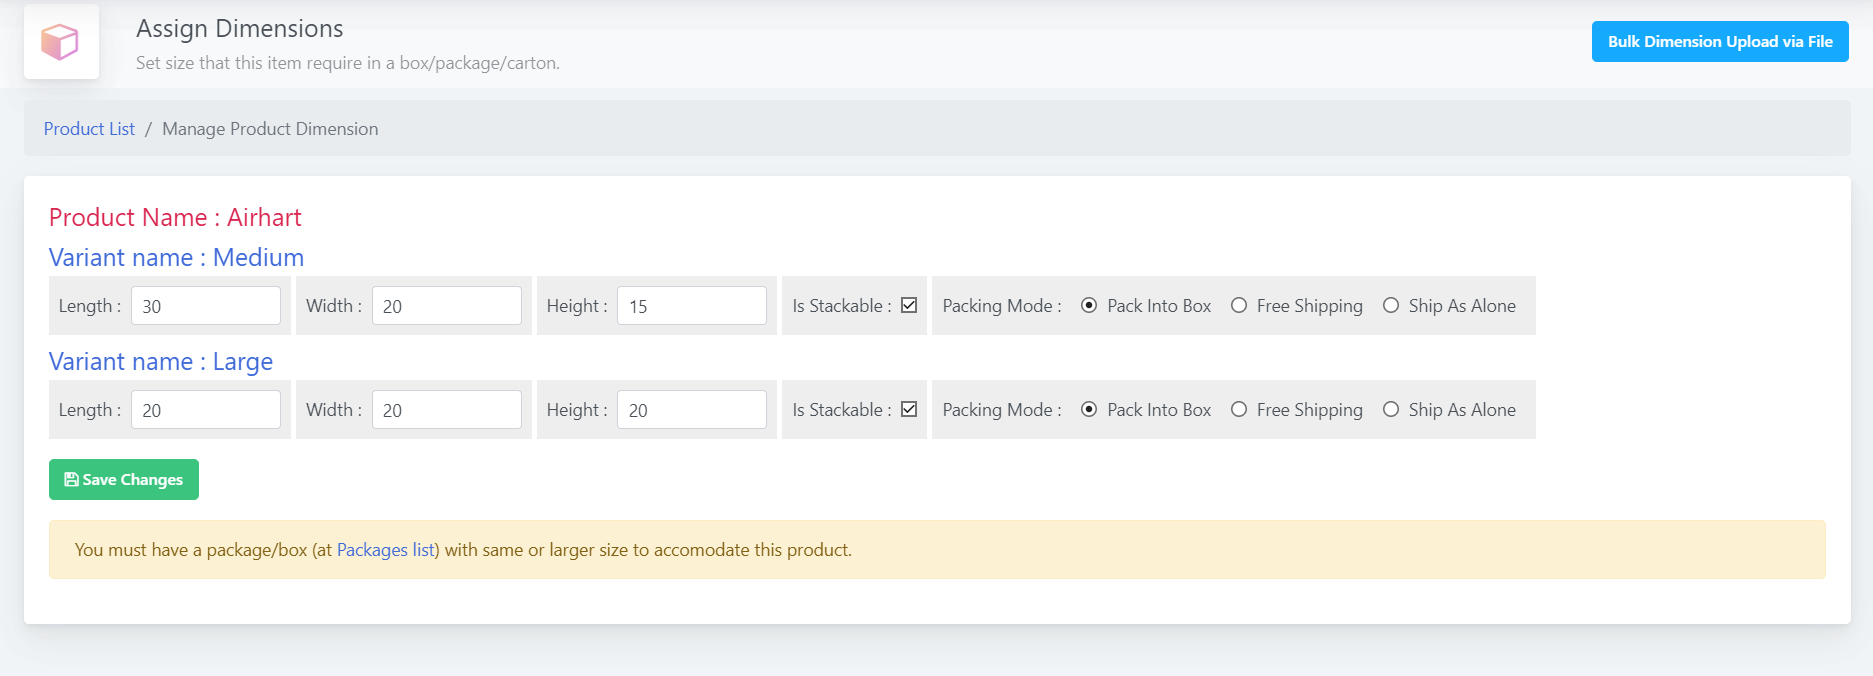Select Ship As Alone for Medium variant

(1391, 306)
